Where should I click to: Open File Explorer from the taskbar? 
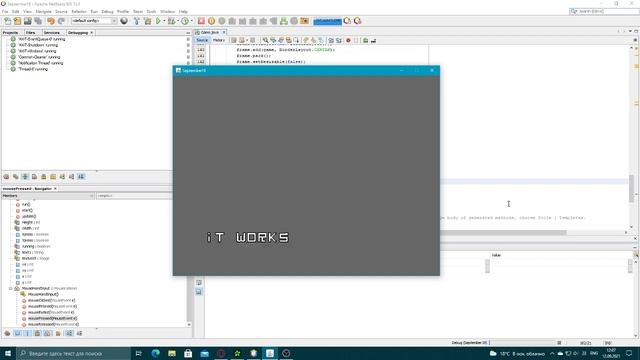[x=172, y=353]
